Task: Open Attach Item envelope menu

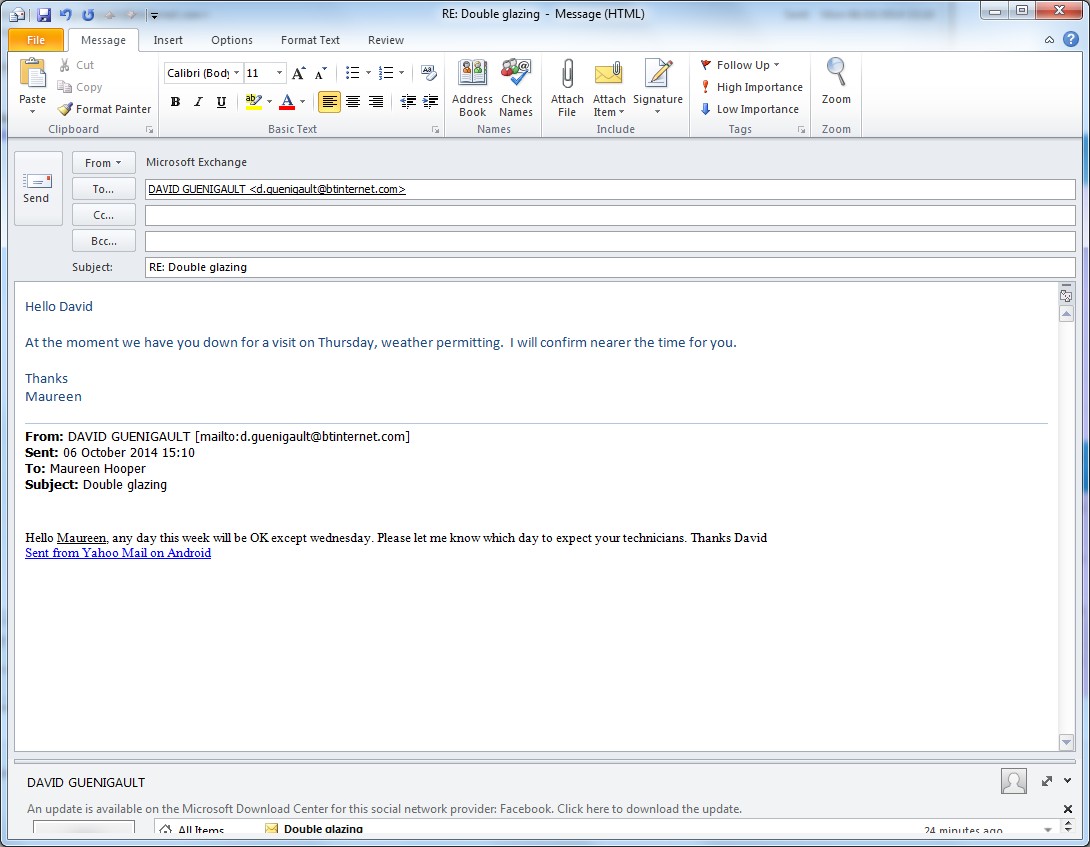Action: click(x=609, y=88)
